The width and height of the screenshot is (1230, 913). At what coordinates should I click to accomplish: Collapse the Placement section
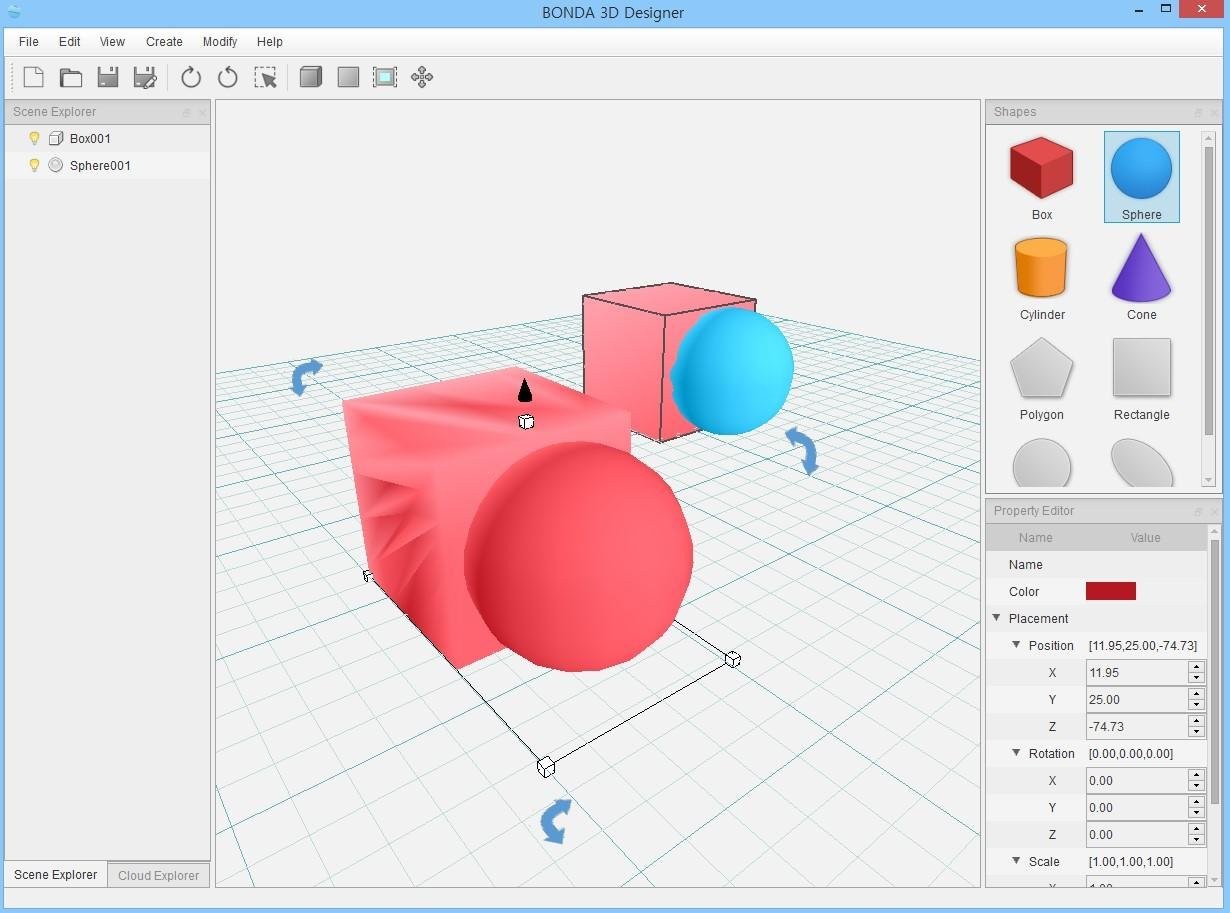point(997,618)
